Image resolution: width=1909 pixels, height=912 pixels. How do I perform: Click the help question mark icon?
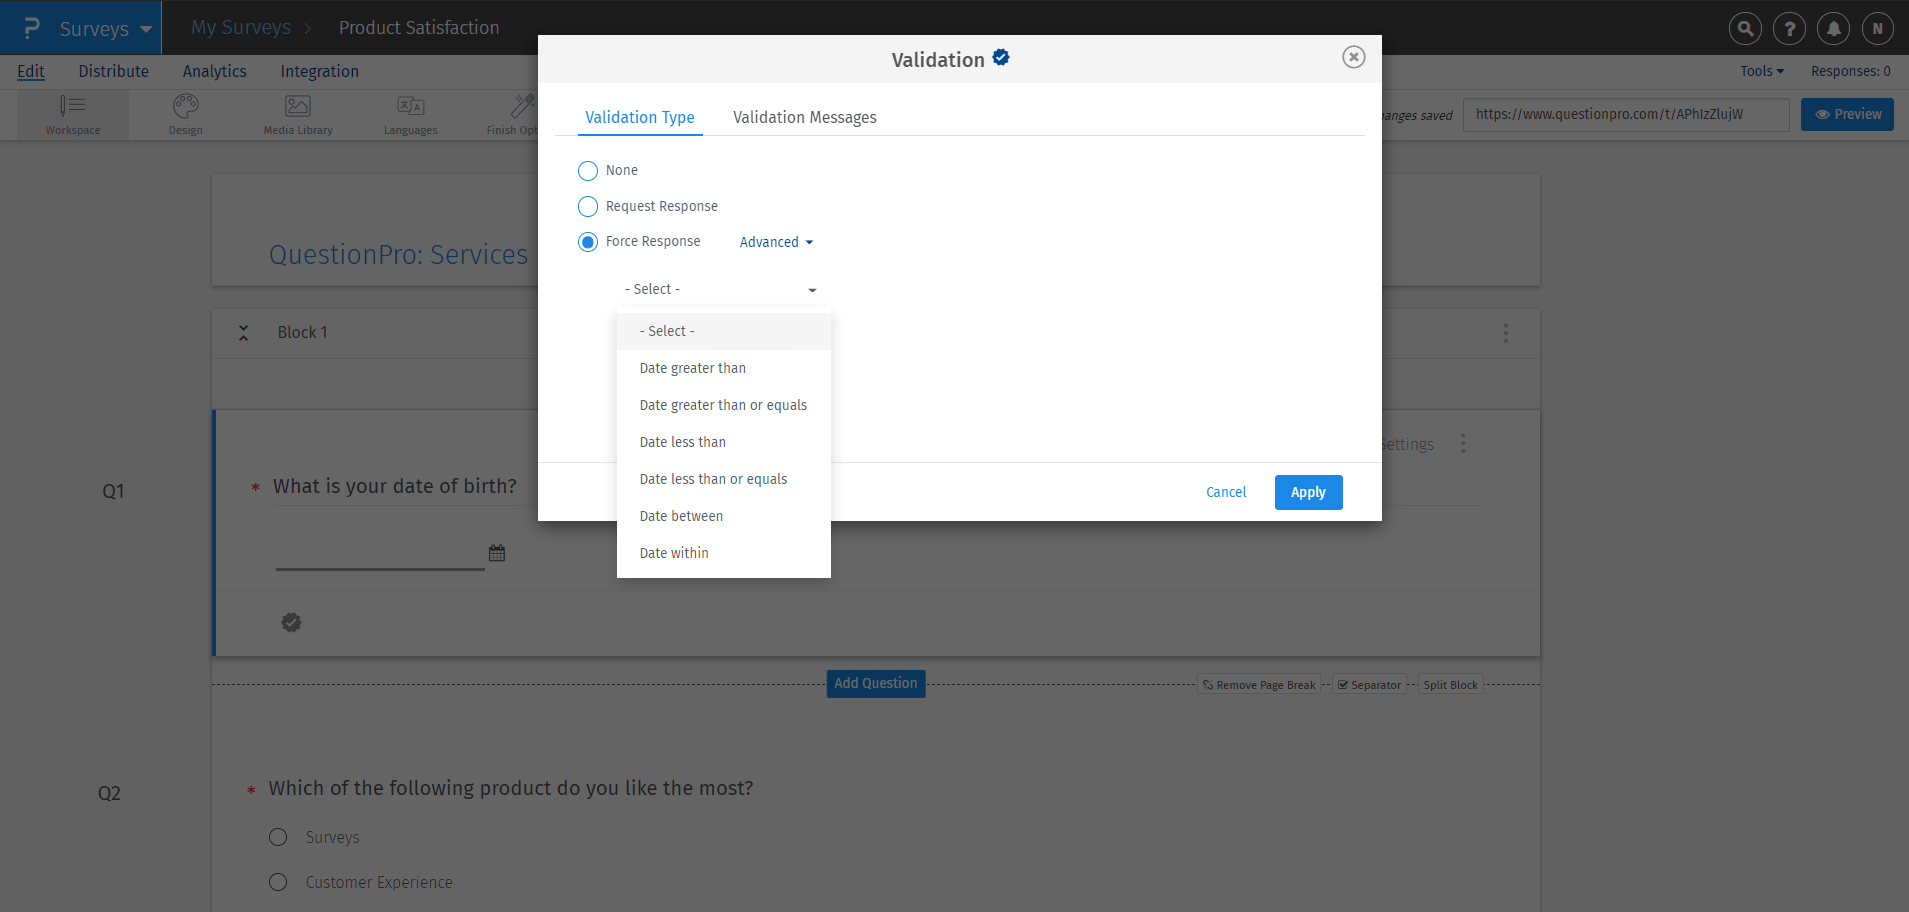tap(1789, 27)
